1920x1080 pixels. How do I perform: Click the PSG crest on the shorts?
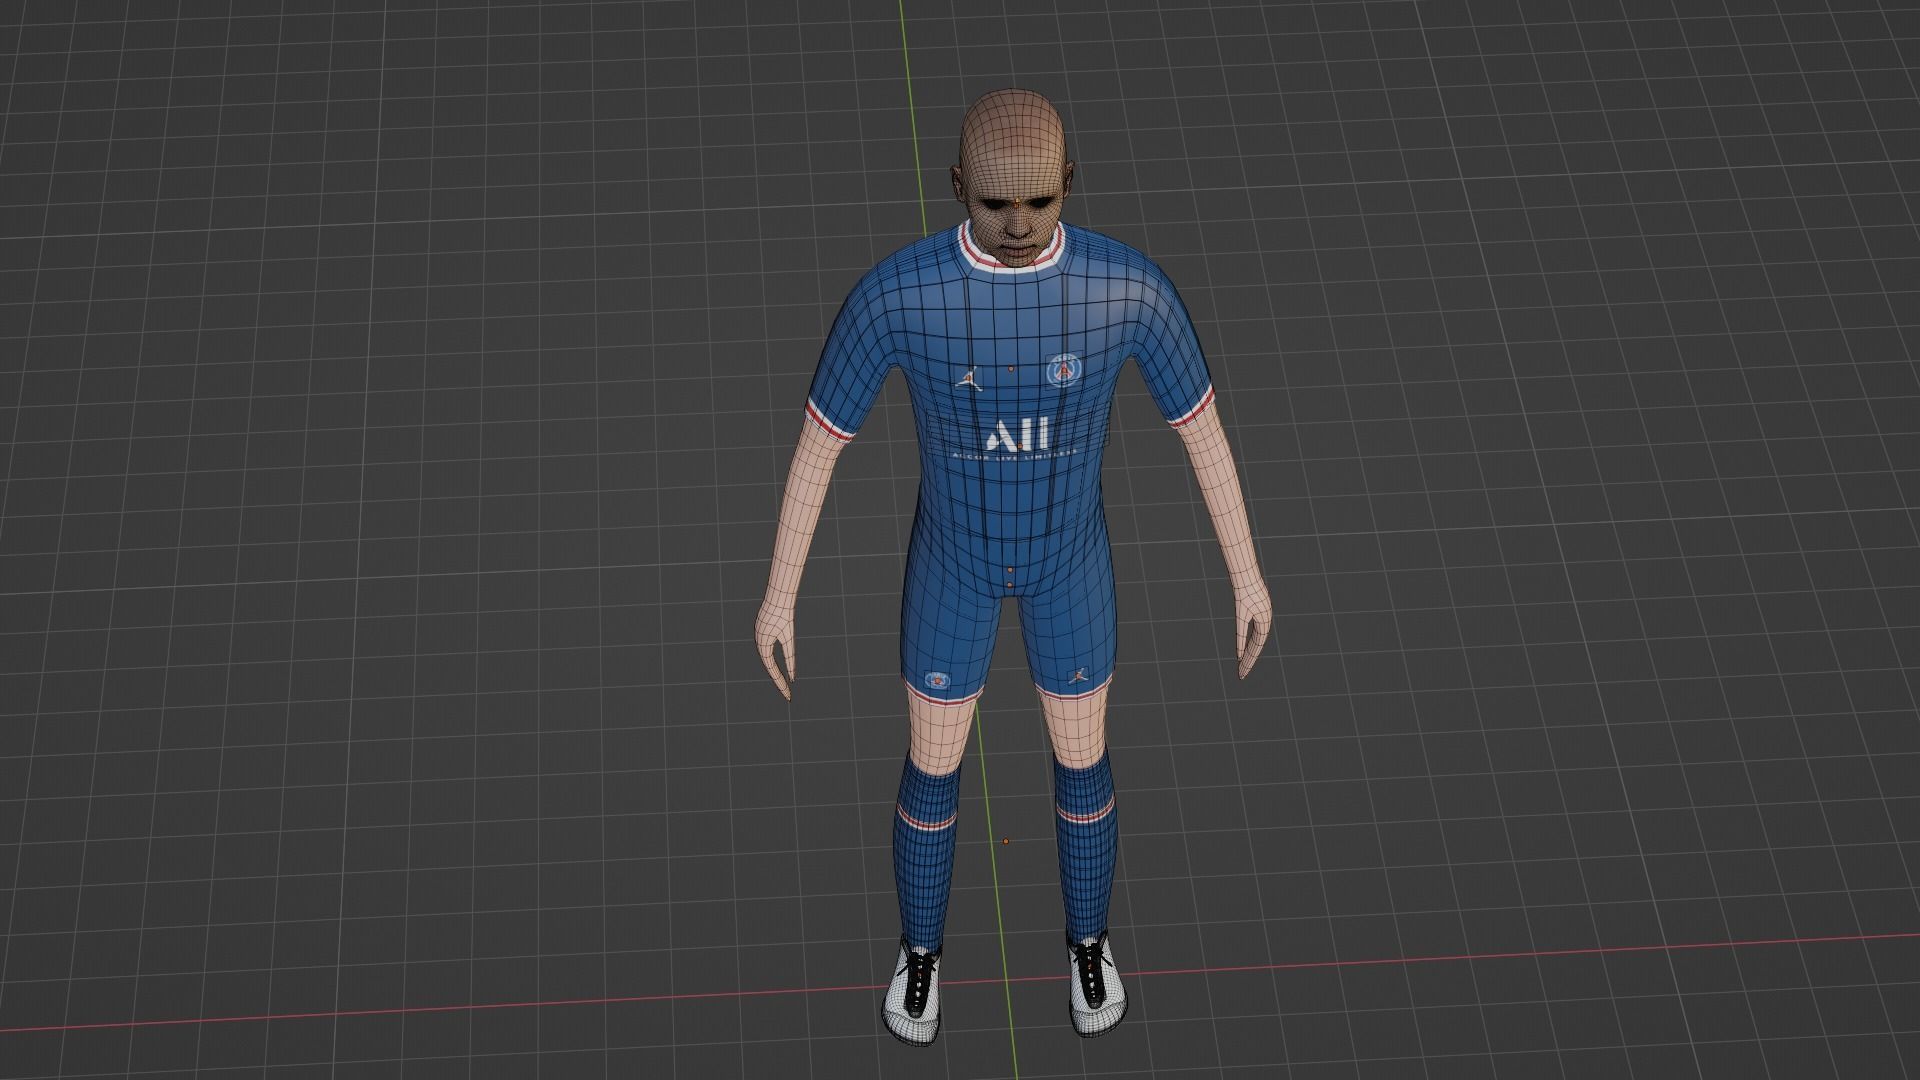click(937, 679)
